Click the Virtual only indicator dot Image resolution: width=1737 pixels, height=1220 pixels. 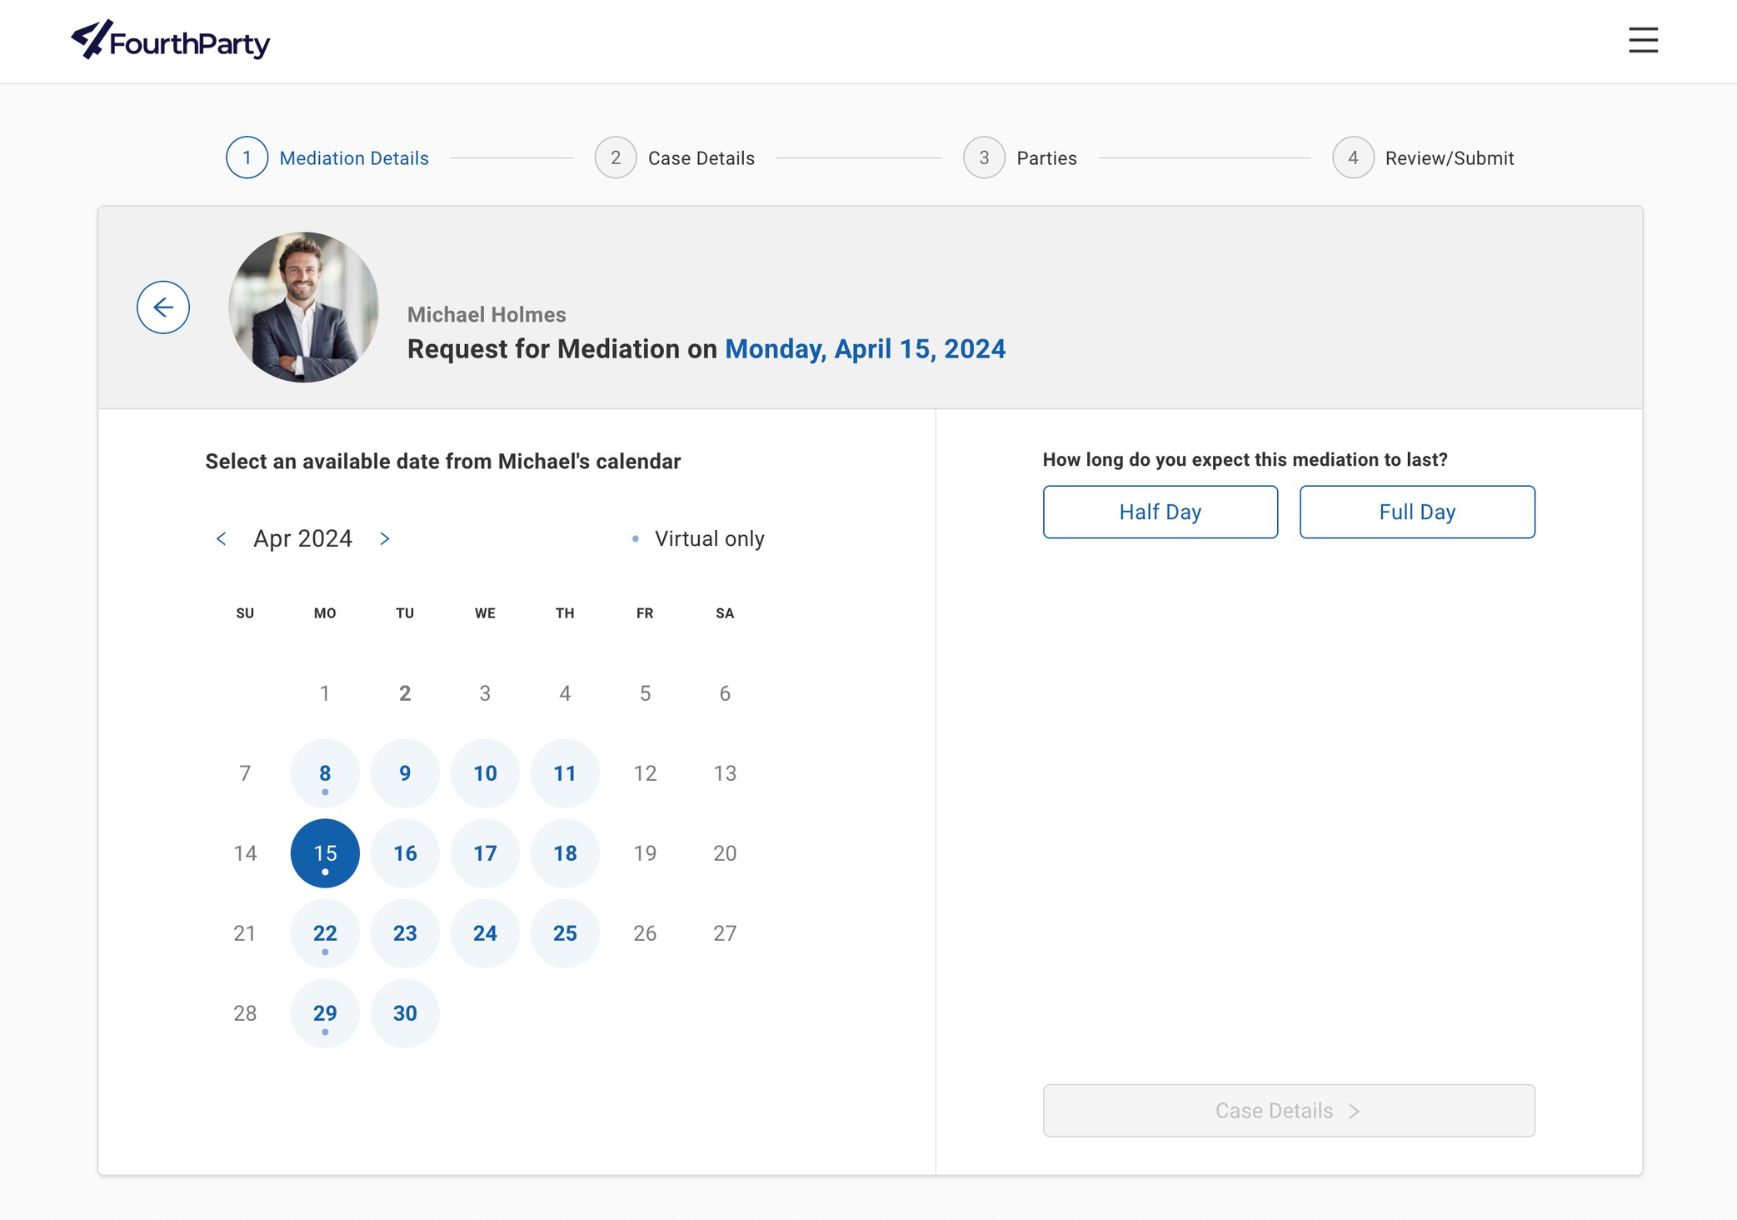click(x=635, y=538)
